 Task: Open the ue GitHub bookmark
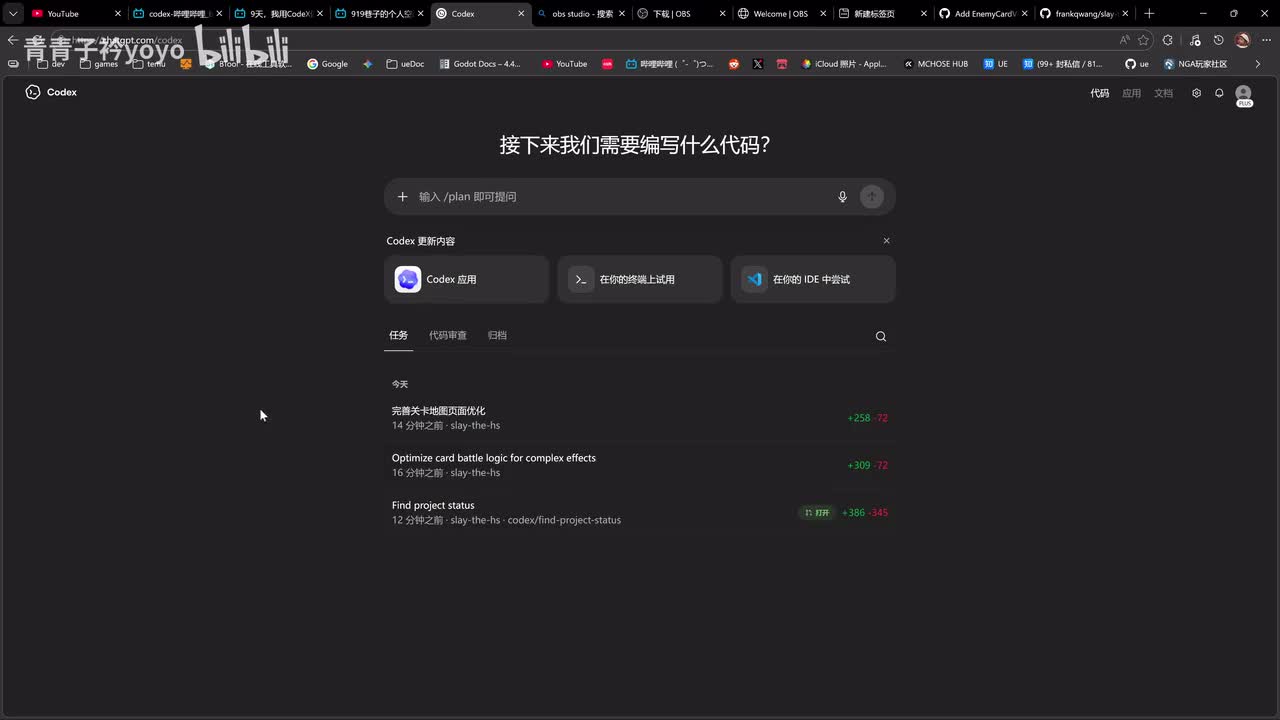[1137, 64]
